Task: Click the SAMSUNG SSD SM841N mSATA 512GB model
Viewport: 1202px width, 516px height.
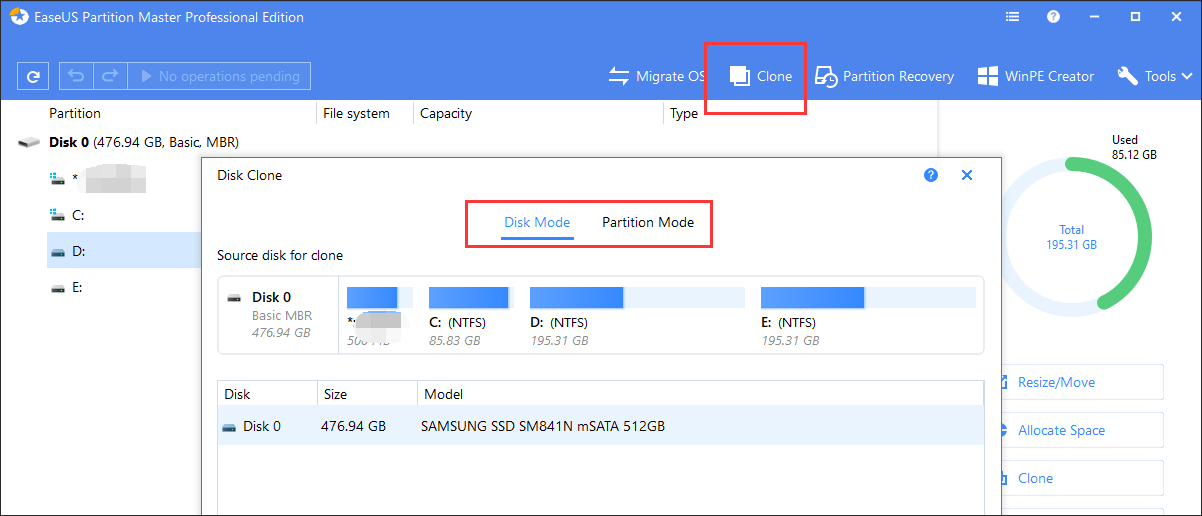Action: click(543, 427)
